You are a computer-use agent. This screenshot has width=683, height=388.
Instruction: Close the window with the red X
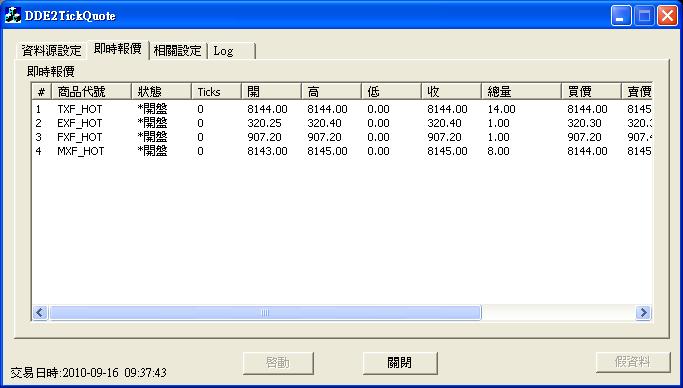(667, 16)
